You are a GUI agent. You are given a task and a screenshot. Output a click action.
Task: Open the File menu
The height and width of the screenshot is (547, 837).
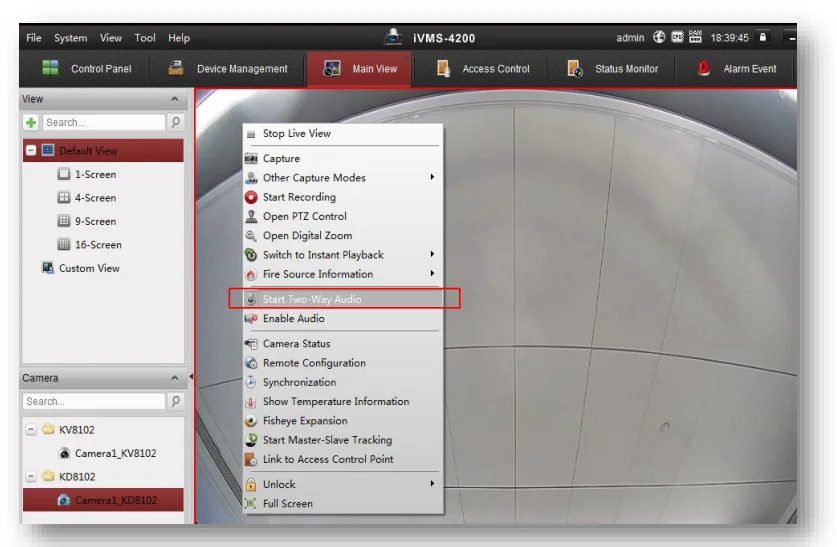tap(34, 38)
